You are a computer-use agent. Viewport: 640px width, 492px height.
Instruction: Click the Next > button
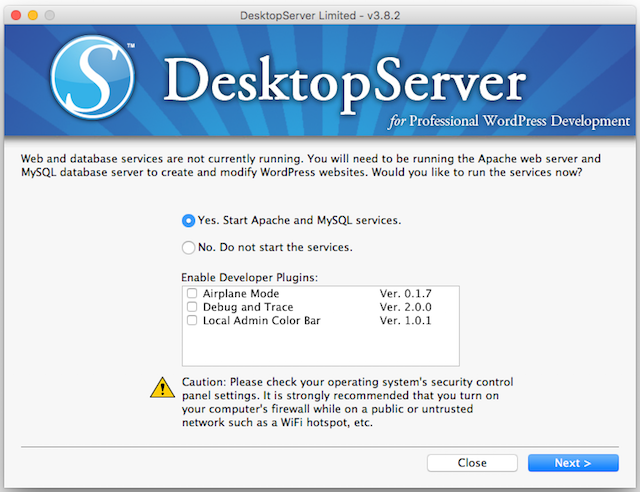tap(573, 463)
